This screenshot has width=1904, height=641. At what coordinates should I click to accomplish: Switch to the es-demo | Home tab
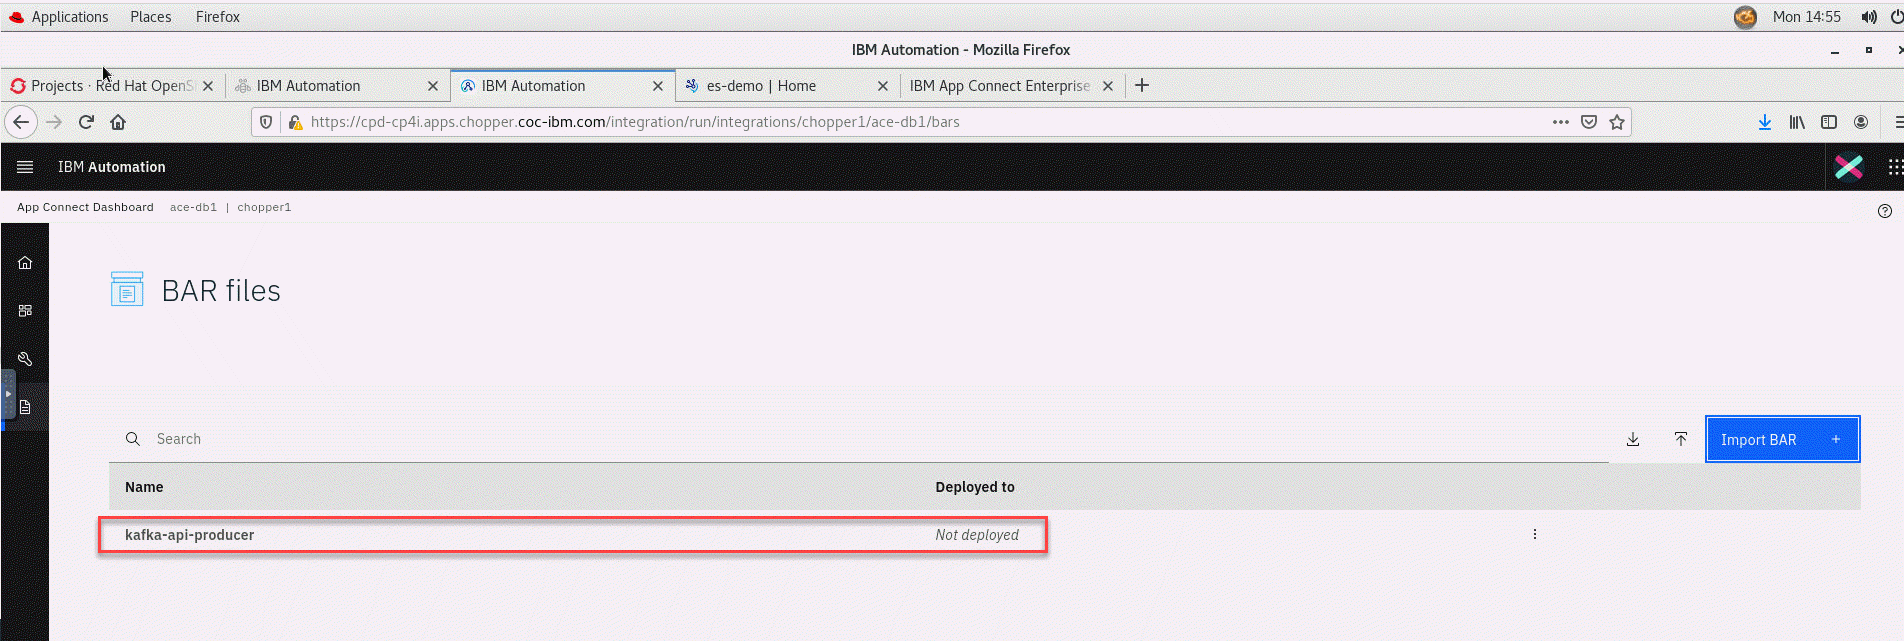761,86
